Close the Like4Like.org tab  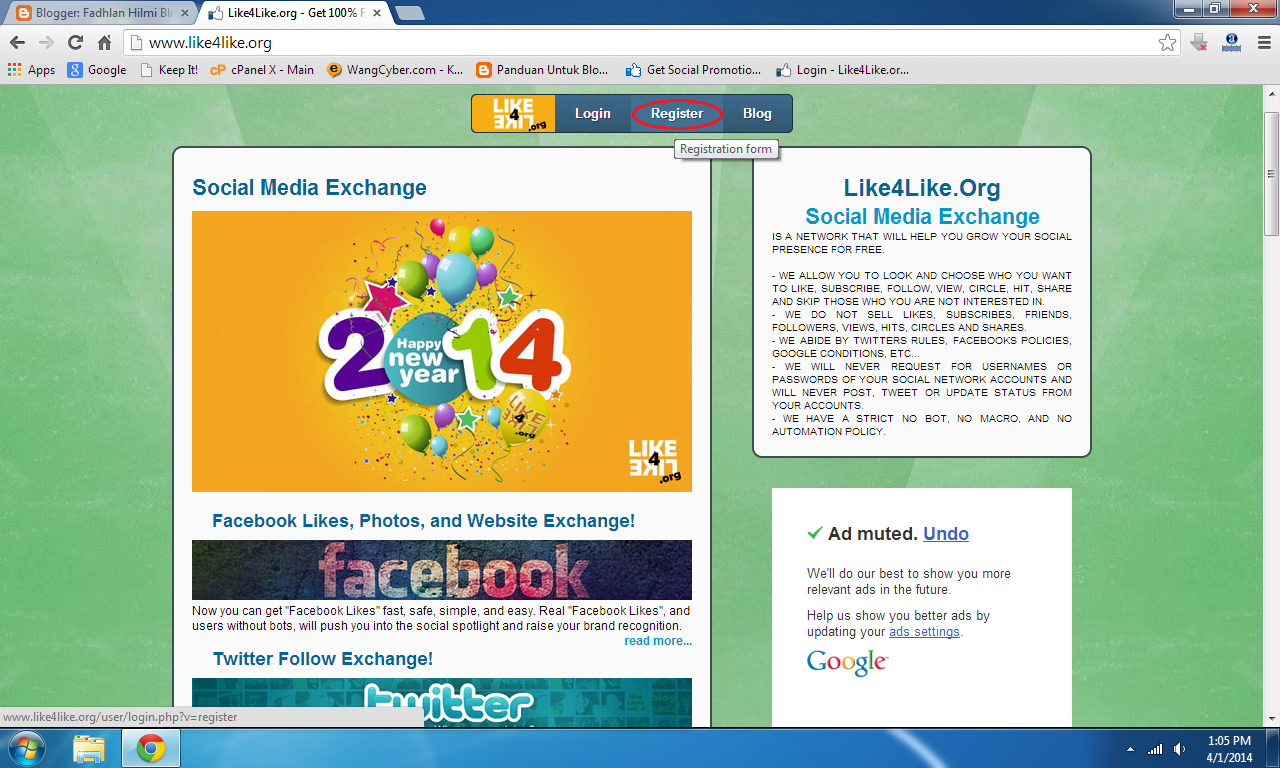(x=378, y=14)
